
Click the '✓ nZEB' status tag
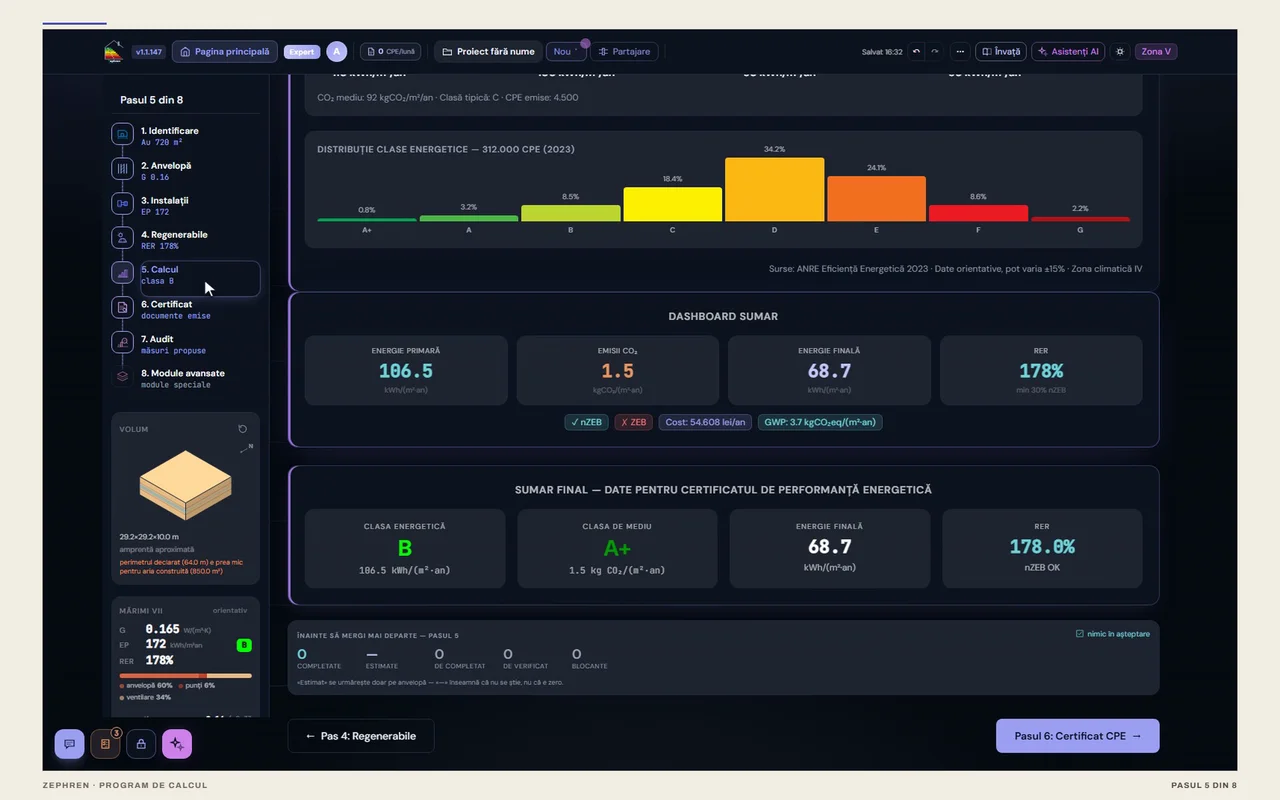coord(586,422)
